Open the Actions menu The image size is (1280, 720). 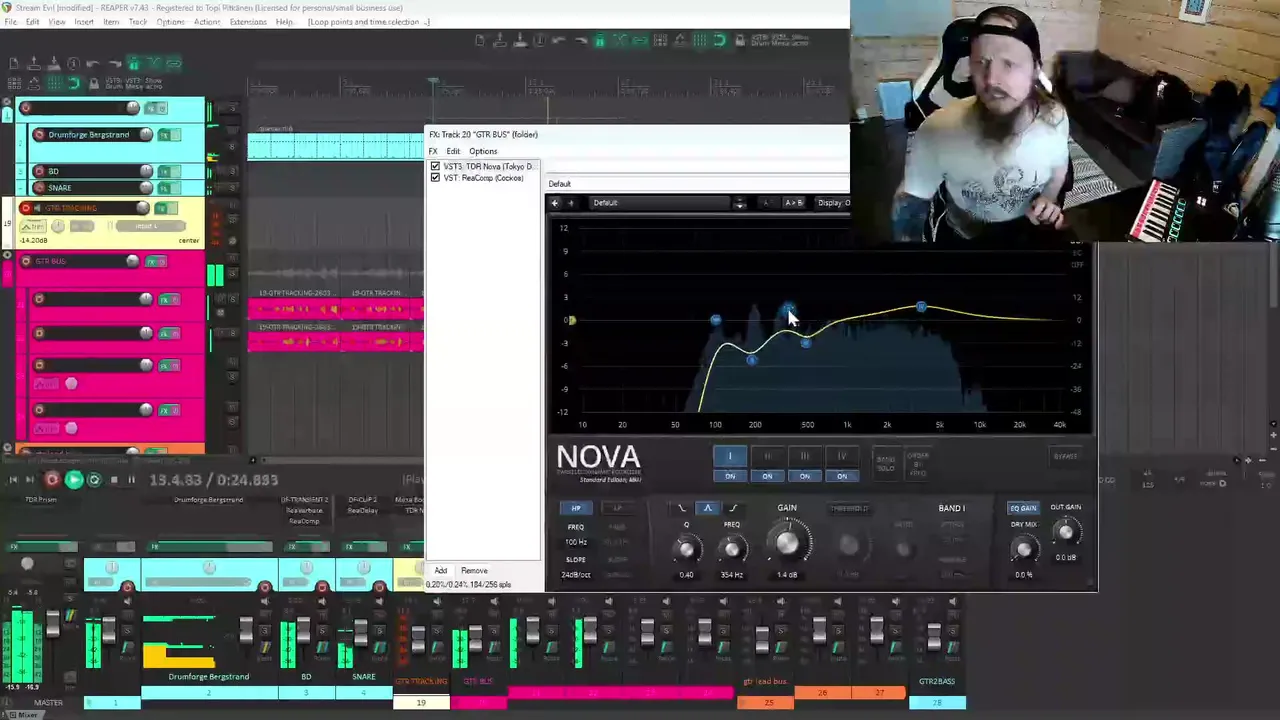pos(207,22)
